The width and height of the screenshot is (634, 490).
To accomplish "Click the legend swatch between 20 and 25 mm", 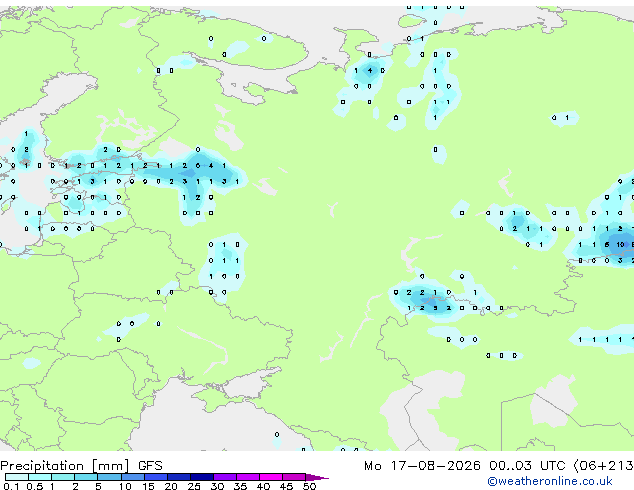I will pos(179,477).
